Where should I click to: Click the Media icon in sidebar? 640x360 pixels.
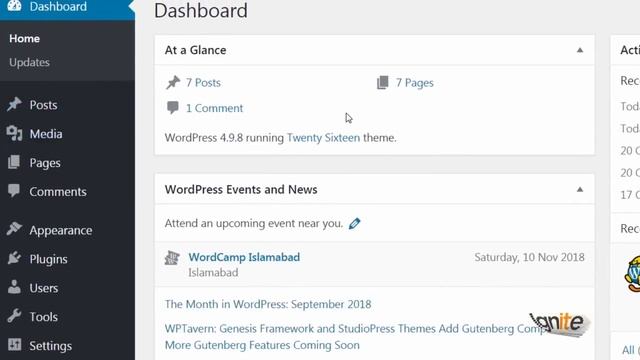[x=14, y=133]
